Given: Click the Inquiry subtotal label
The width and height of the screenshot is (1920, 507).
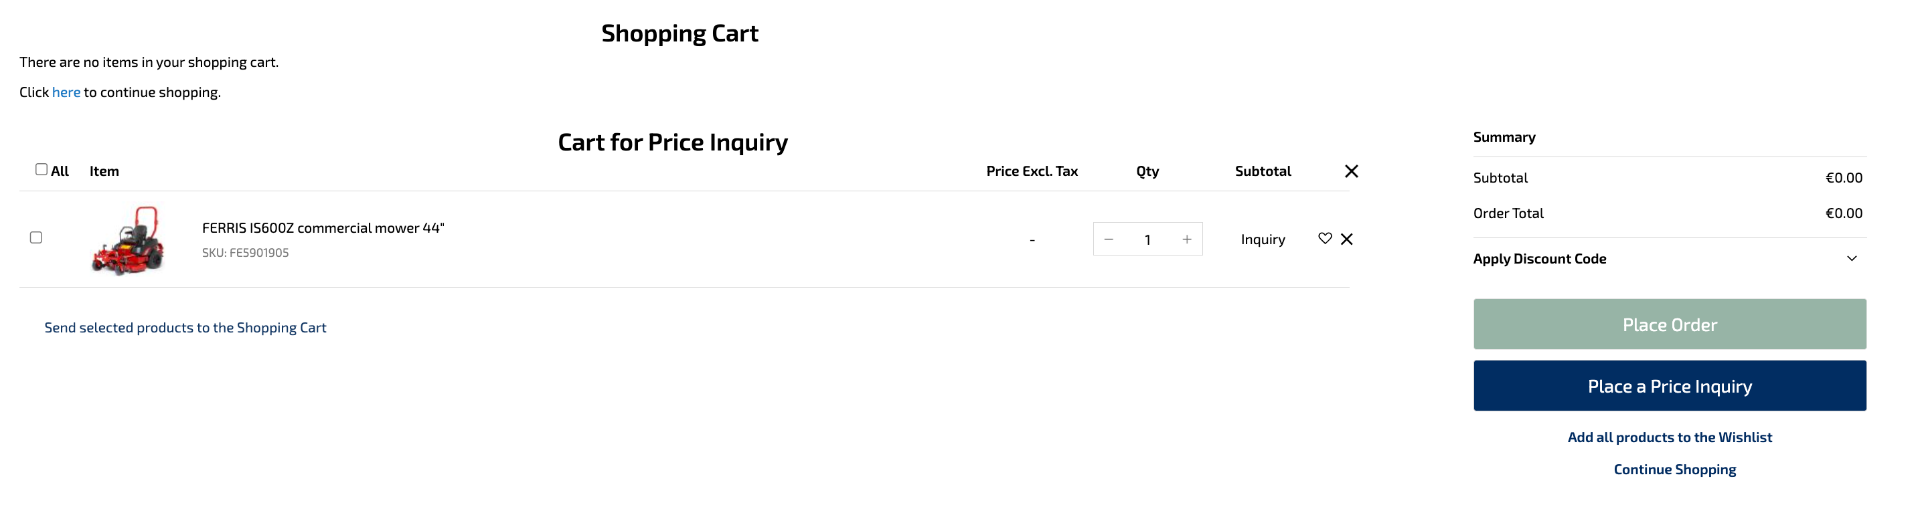Looking at the screenshot, I should point(1263,239).
